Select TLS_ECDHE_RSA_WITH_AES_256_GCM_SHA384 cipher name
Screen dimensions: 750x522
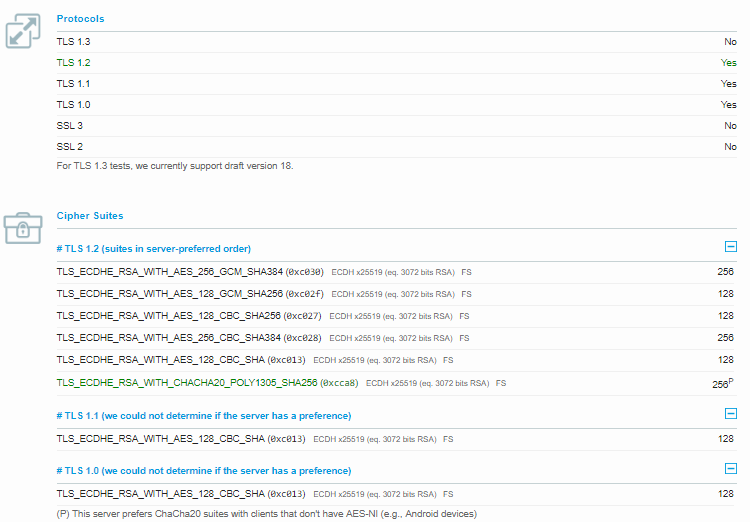pyautogui.click(x=170, y=272)
